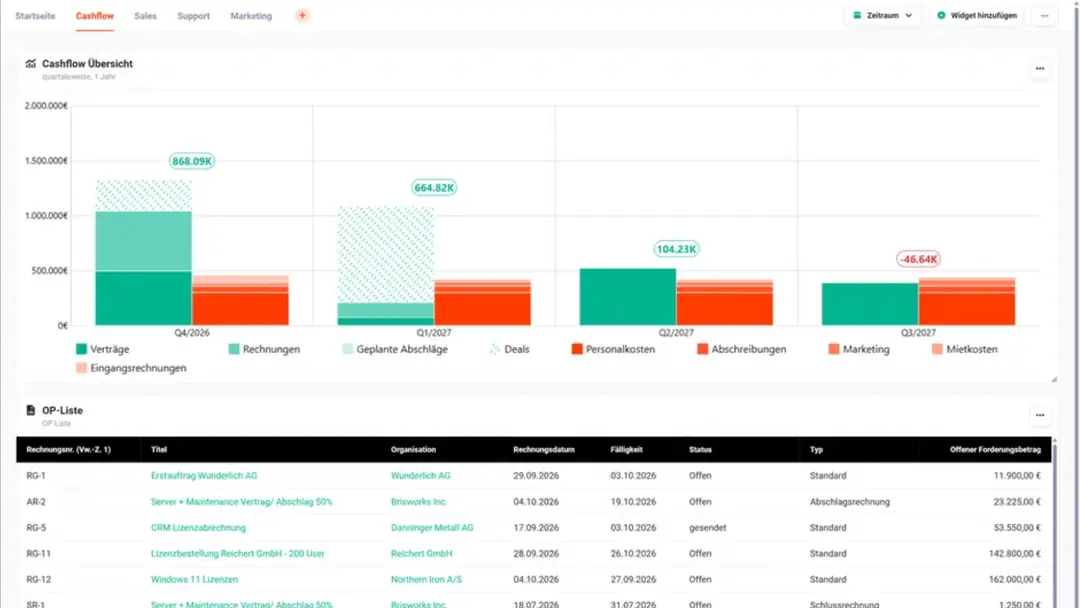Image resolution: width=1080 pixels, height=608 pixels.
Task: Toggle Marketing series in chart legend
Action: pos(859,349)
